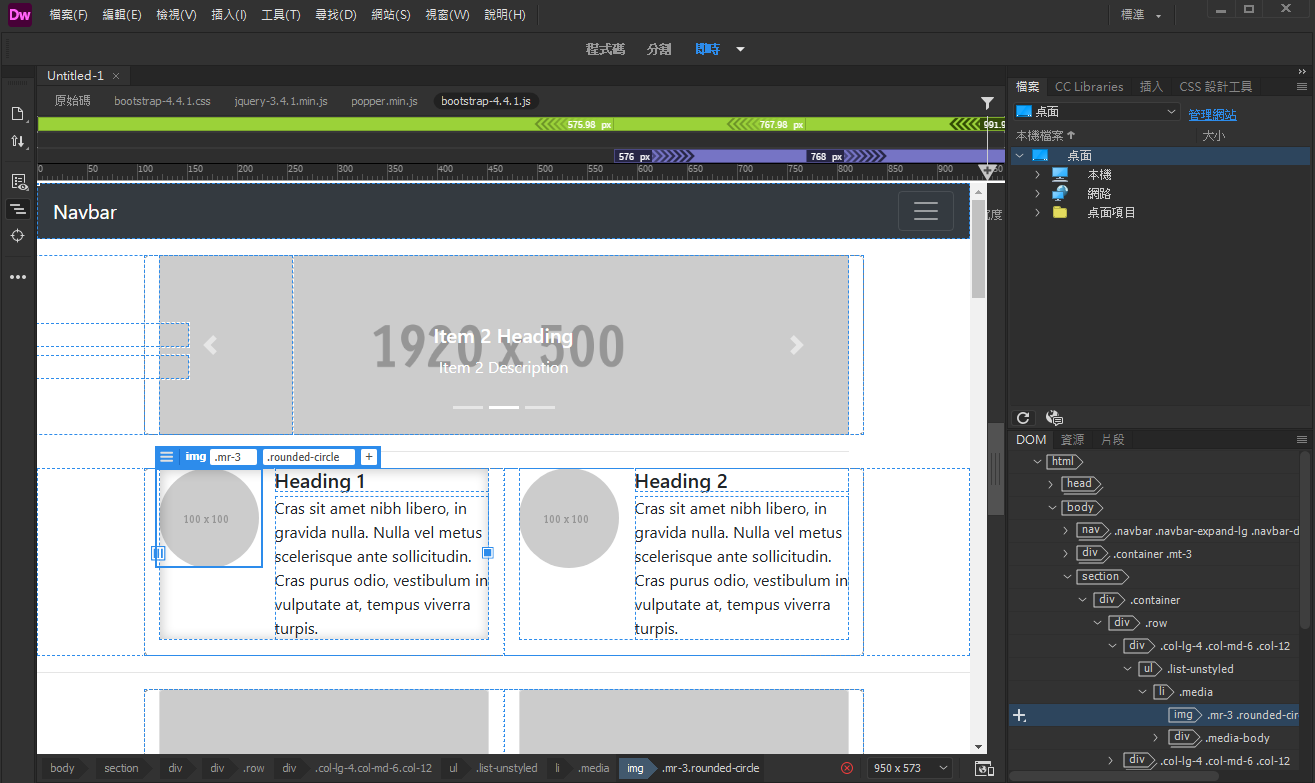This screenshot has height=783, width=1315.
Task: Edit the .rounded-circle class field
Action: [x=308, y=457]
